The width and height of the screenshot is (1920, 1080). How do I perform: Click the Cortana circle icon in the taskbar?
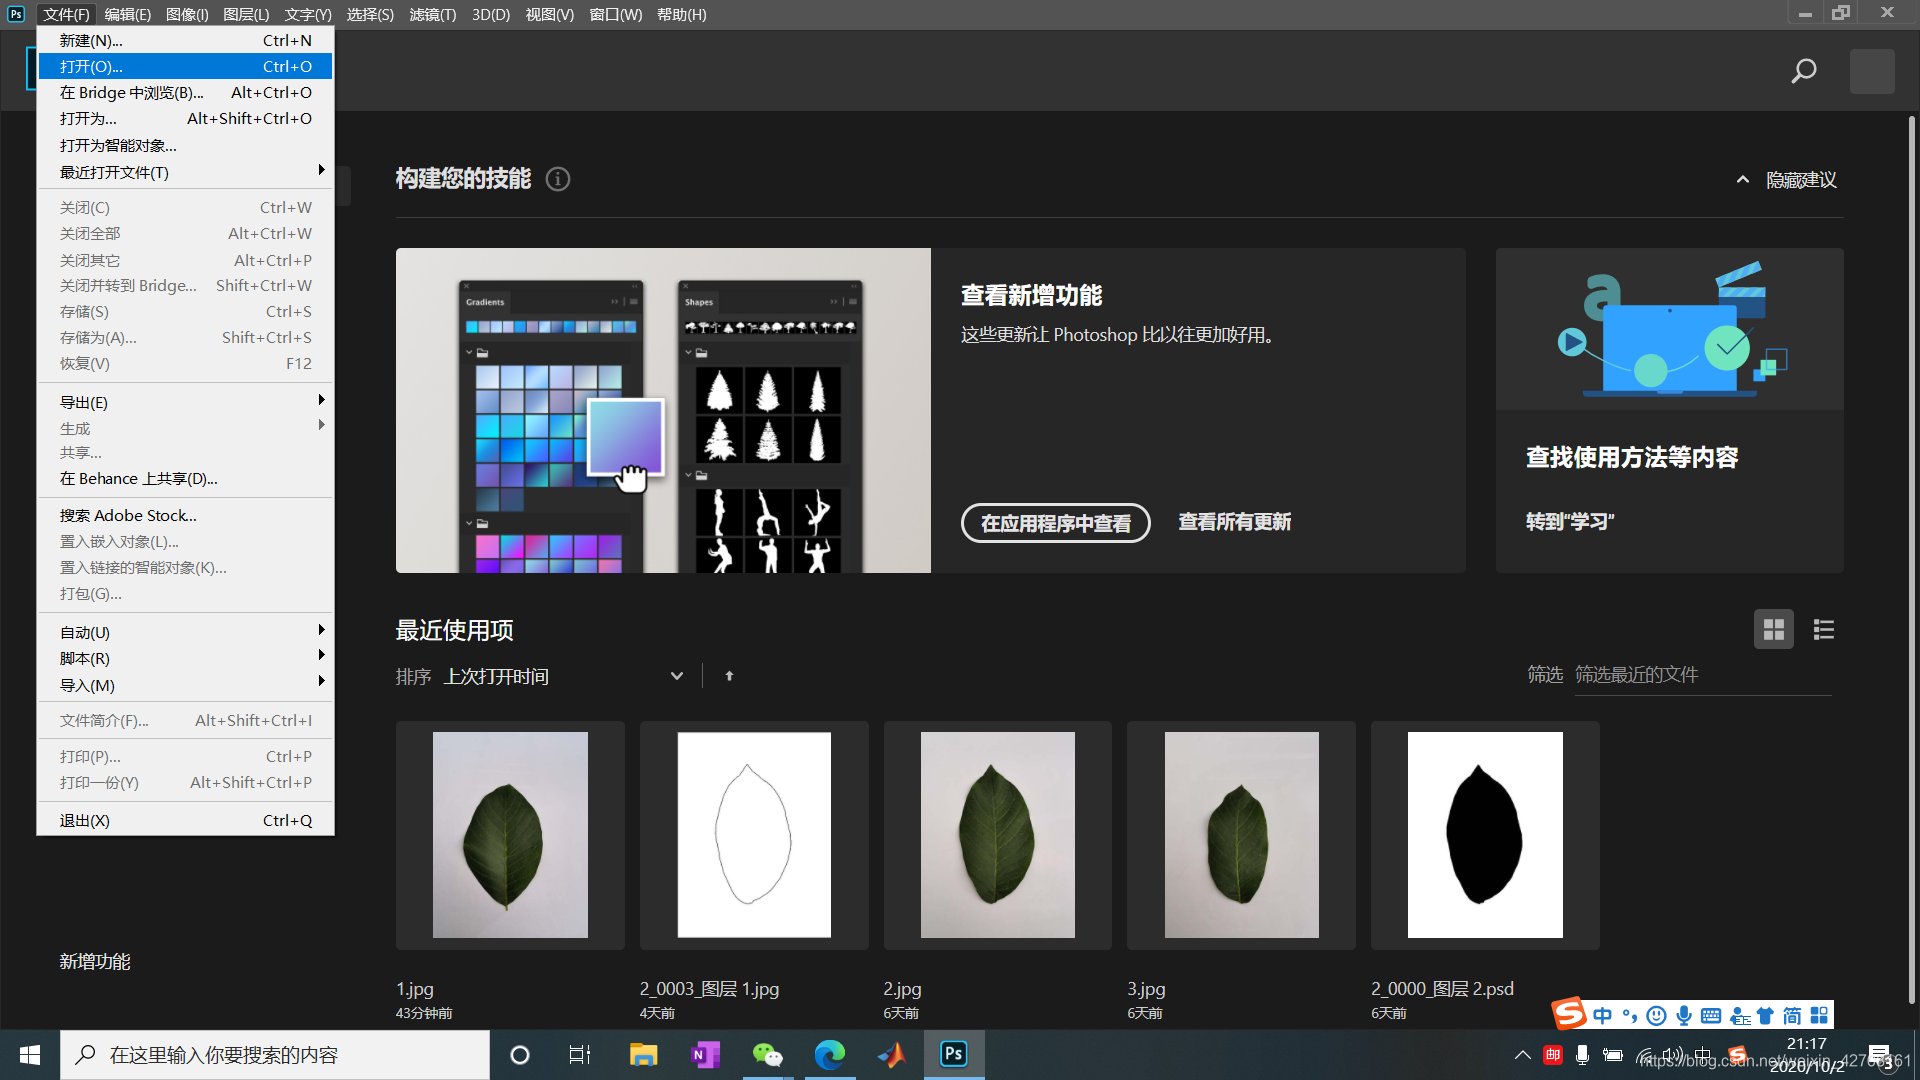coord(519,1055)
